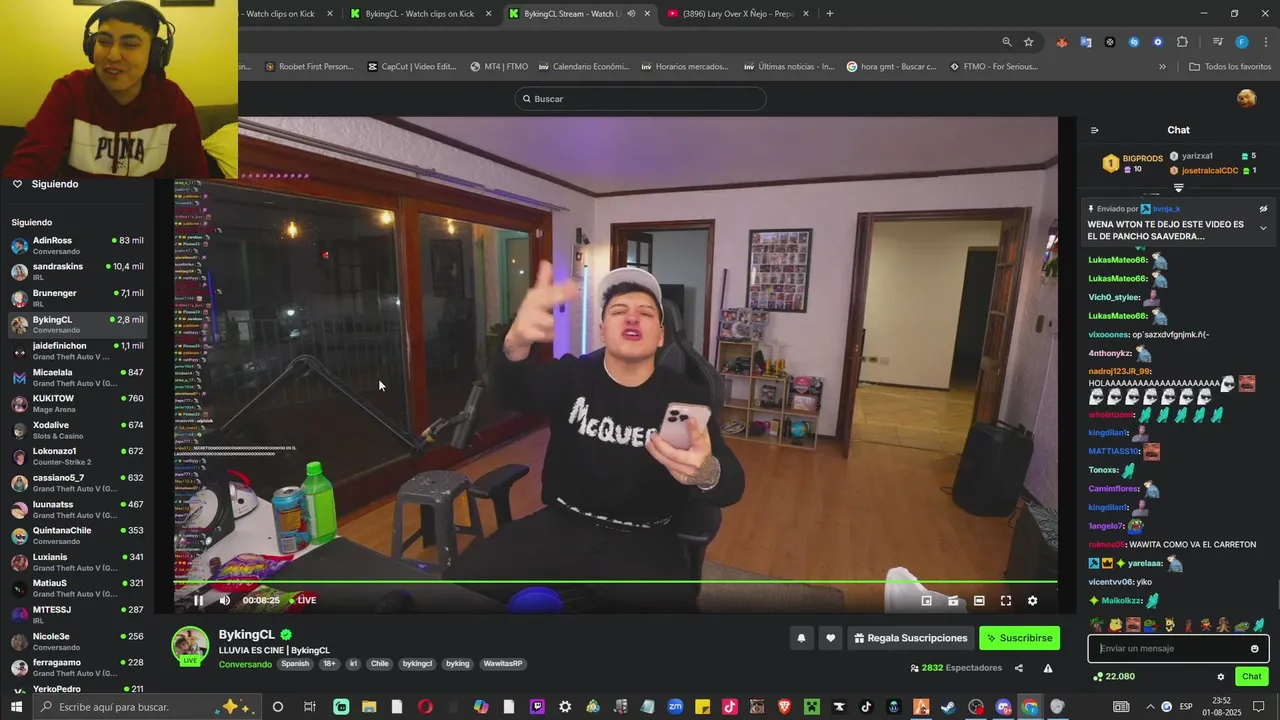Open CapCut Video Editor bookmark
1280x720 pixels.
412,67
